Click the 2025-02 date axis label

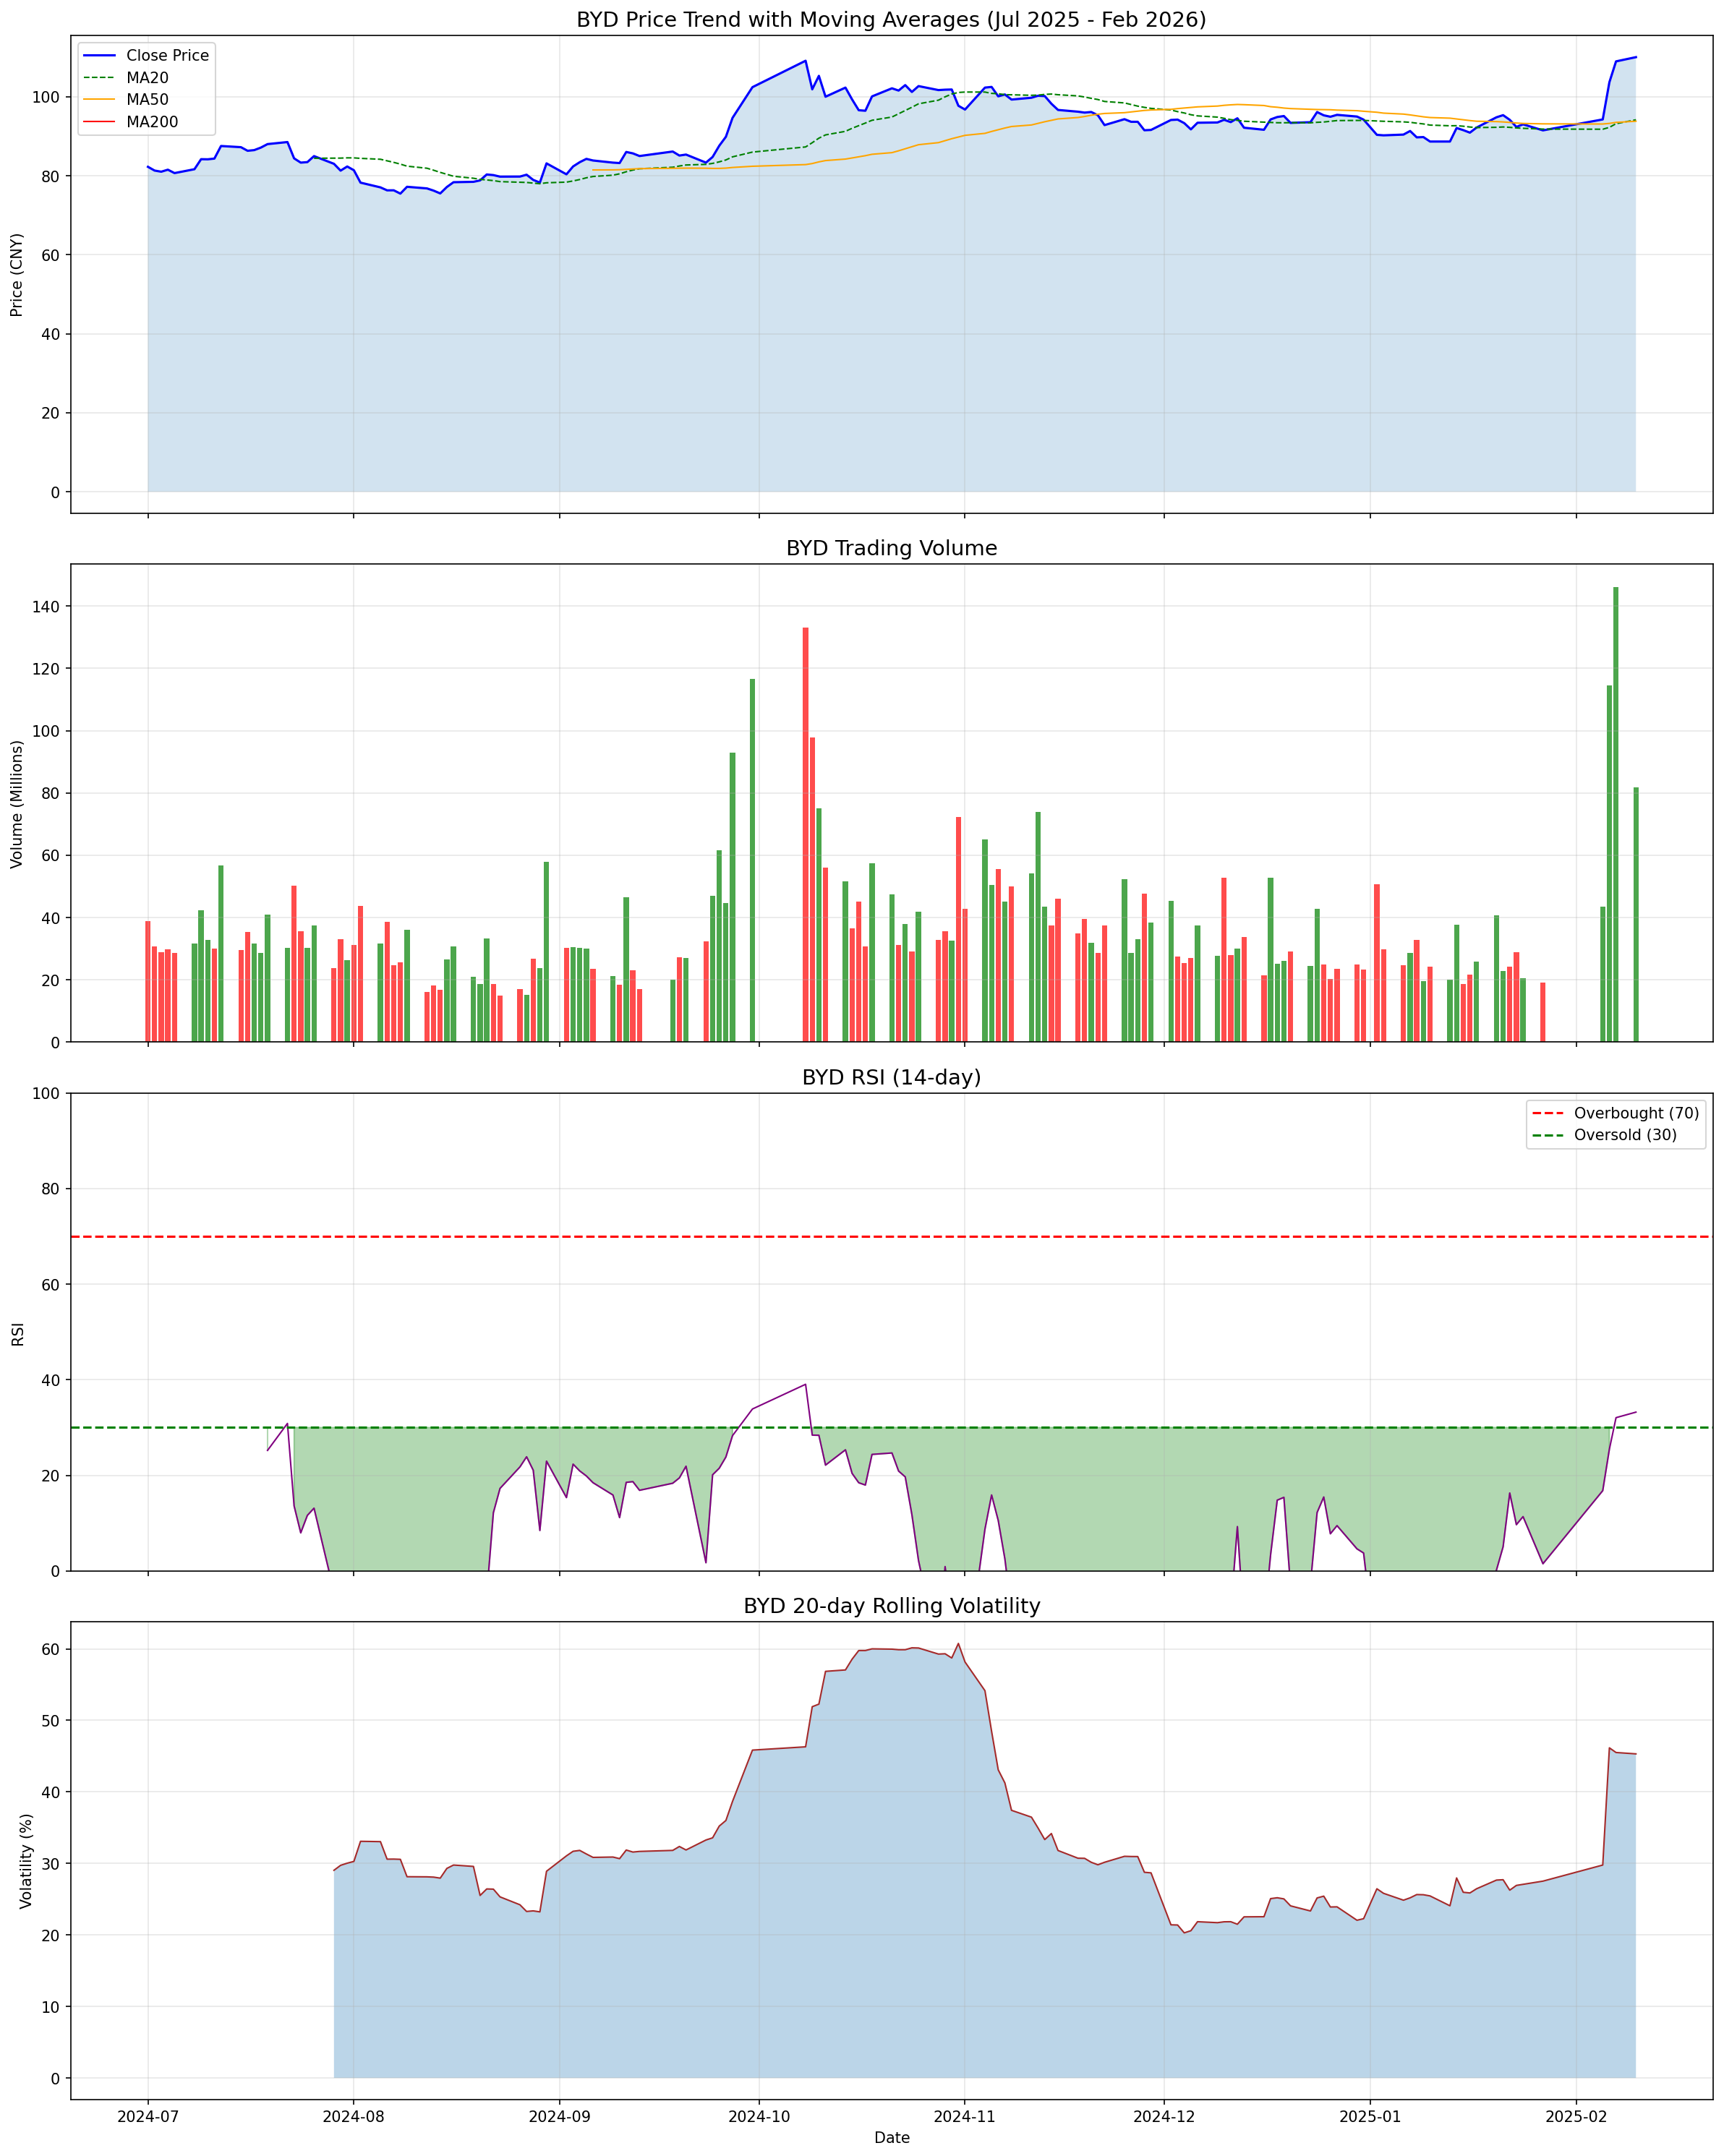click(x=1576, y=2116)
